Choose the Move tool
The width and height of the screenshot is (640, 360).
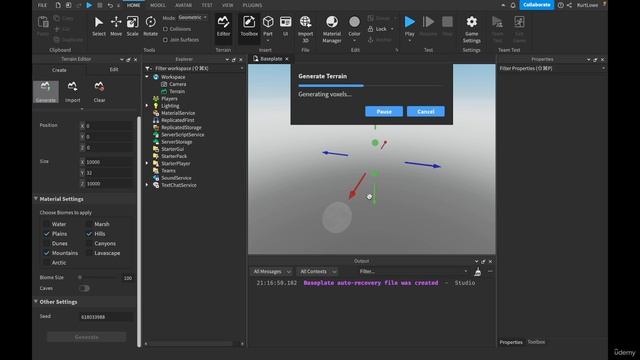tap(116, 27)
